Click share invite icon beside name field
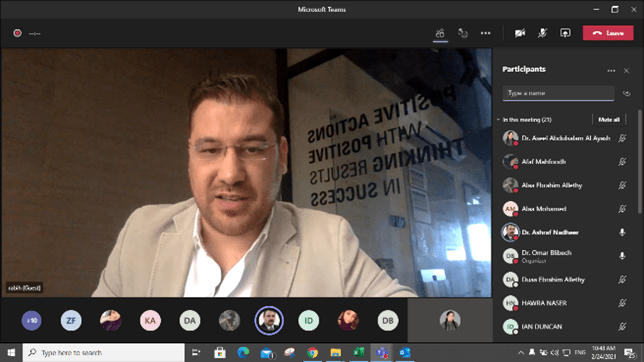The image size is (644, 362). pos(626,93)
